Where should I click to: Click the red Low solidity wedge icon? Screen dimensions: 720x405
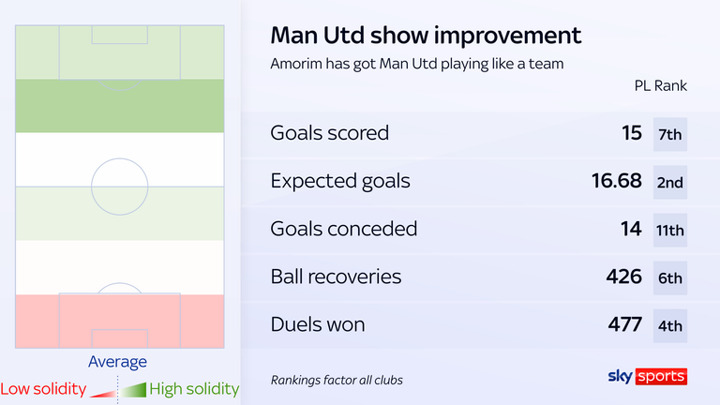pos(102,388)
